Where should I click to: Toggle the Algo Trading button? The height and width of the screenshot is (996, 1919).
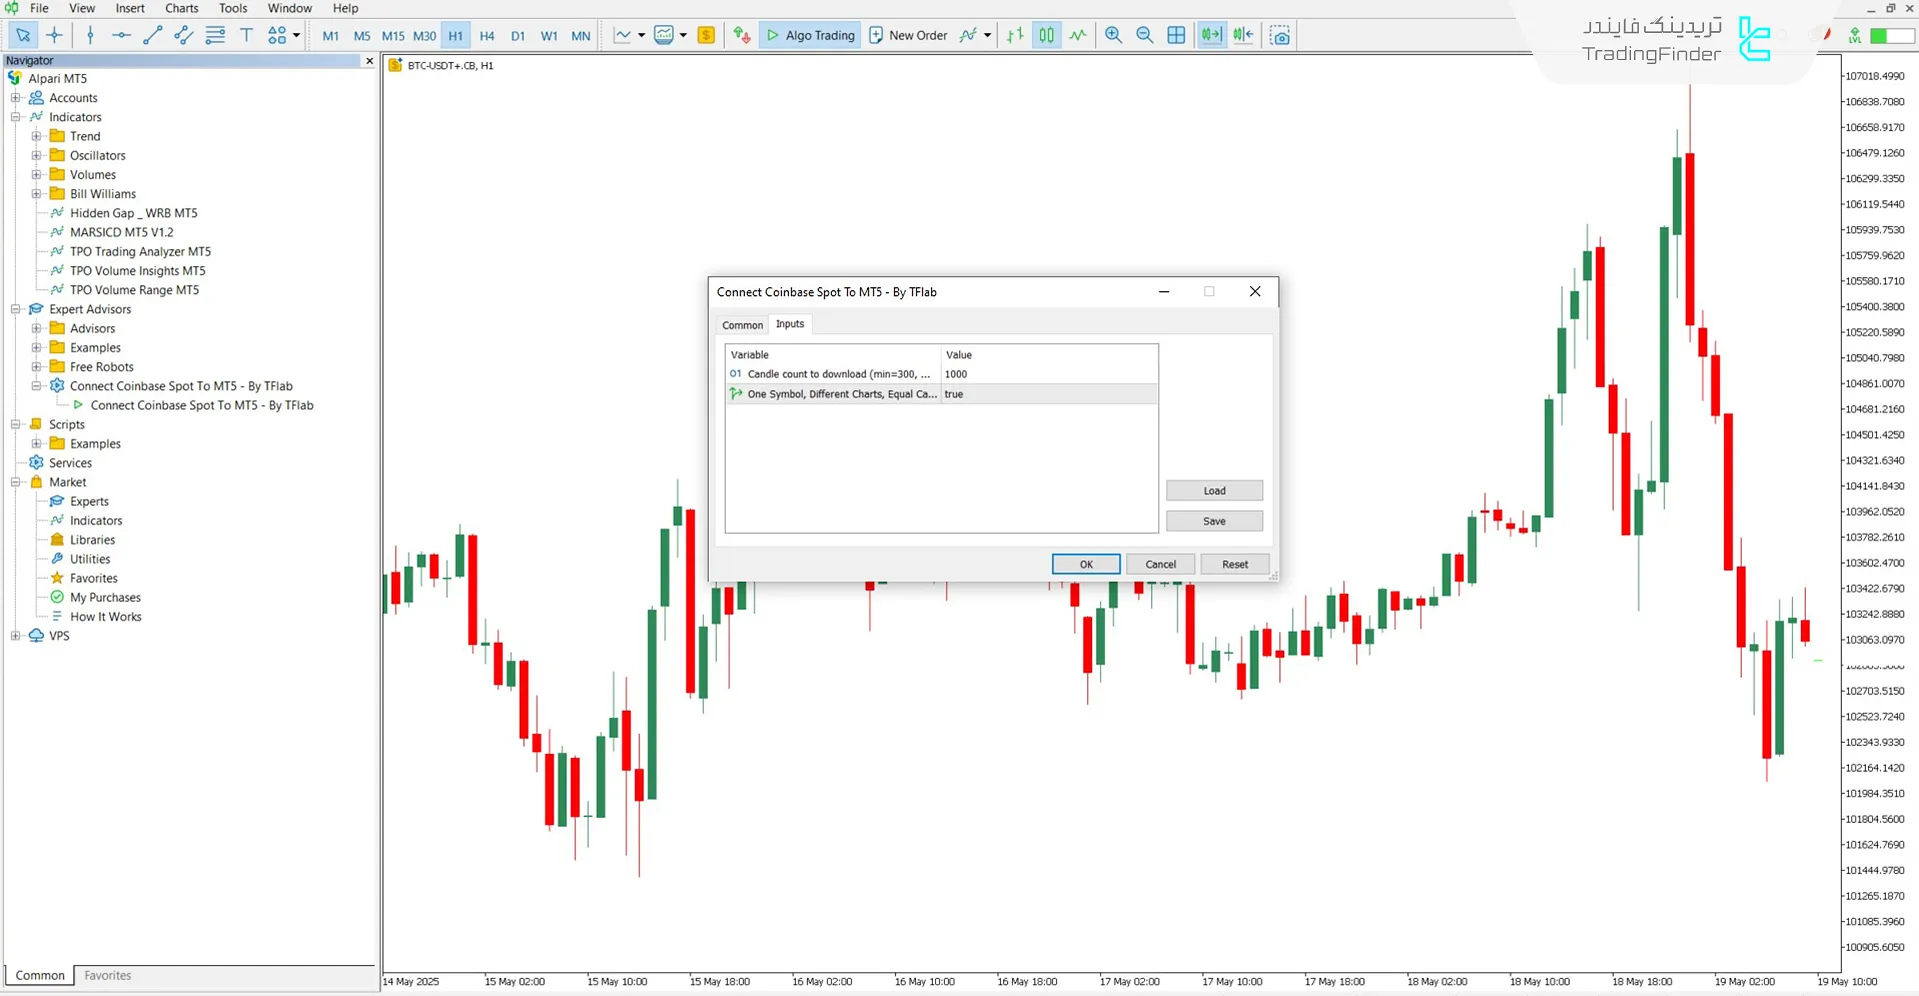coord(810,35)
